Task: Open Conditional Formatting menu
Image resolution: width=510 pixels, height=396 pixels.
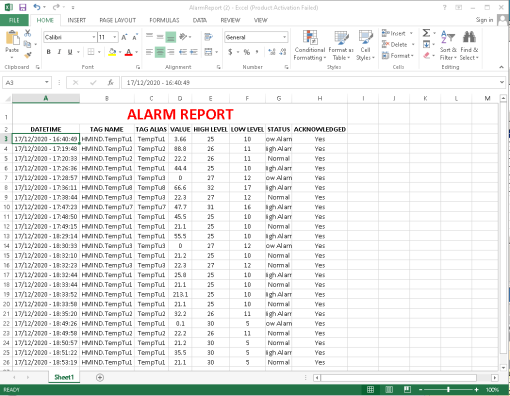Action: [x=310, y=45]
